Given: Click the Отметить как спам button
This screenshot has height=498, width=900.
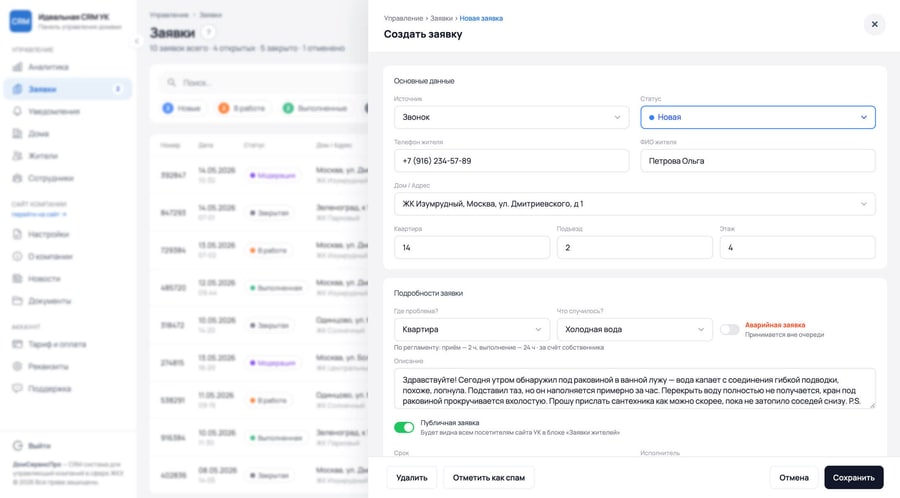Looking at the screenshot, I should point(488,477).
